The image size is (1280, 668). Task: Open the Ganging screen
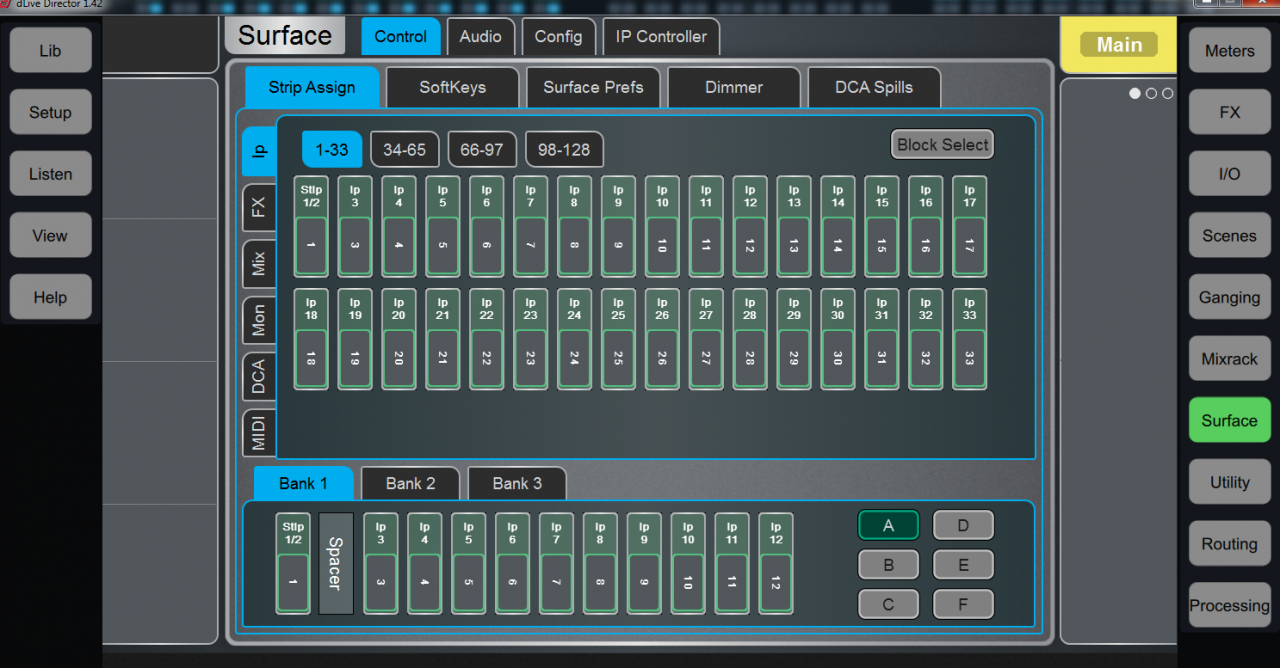pos(1229,297)
